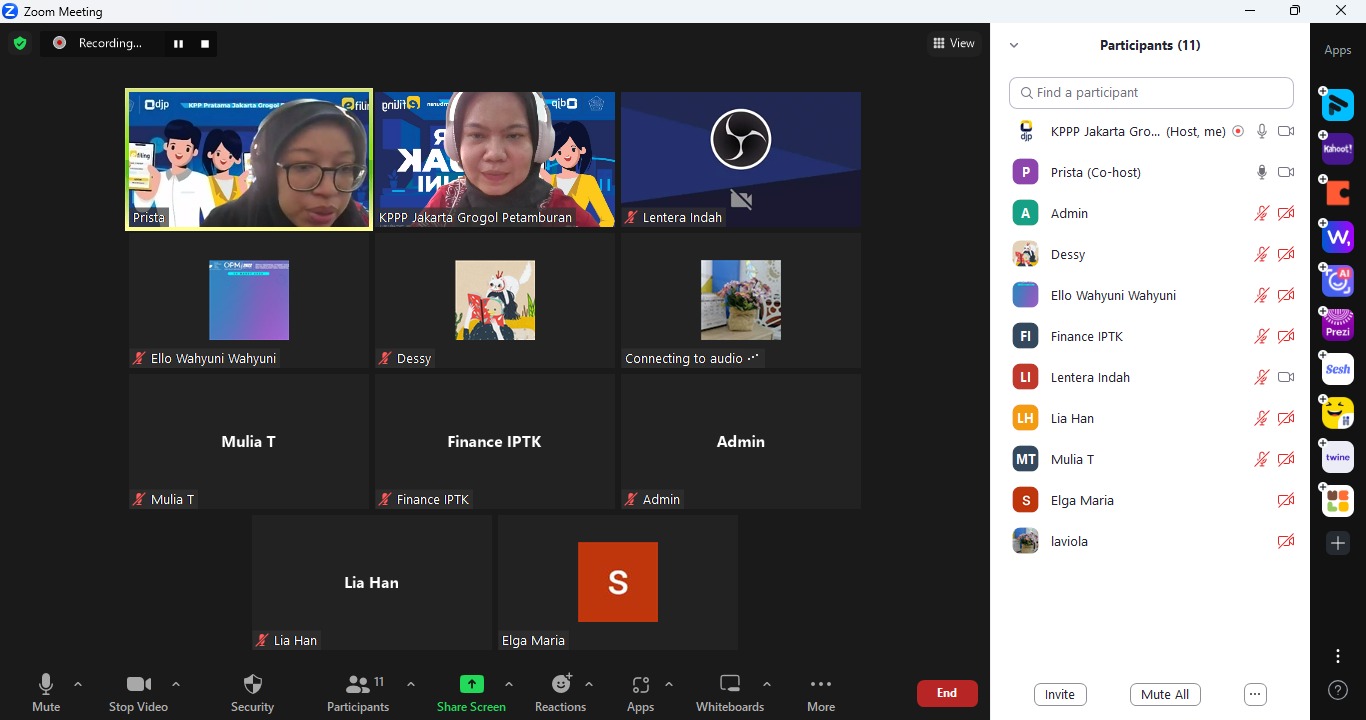The width and height of the screenshot is (1366, 720).
Task: Click the green encryption shield icon
Action: [20, 43]
